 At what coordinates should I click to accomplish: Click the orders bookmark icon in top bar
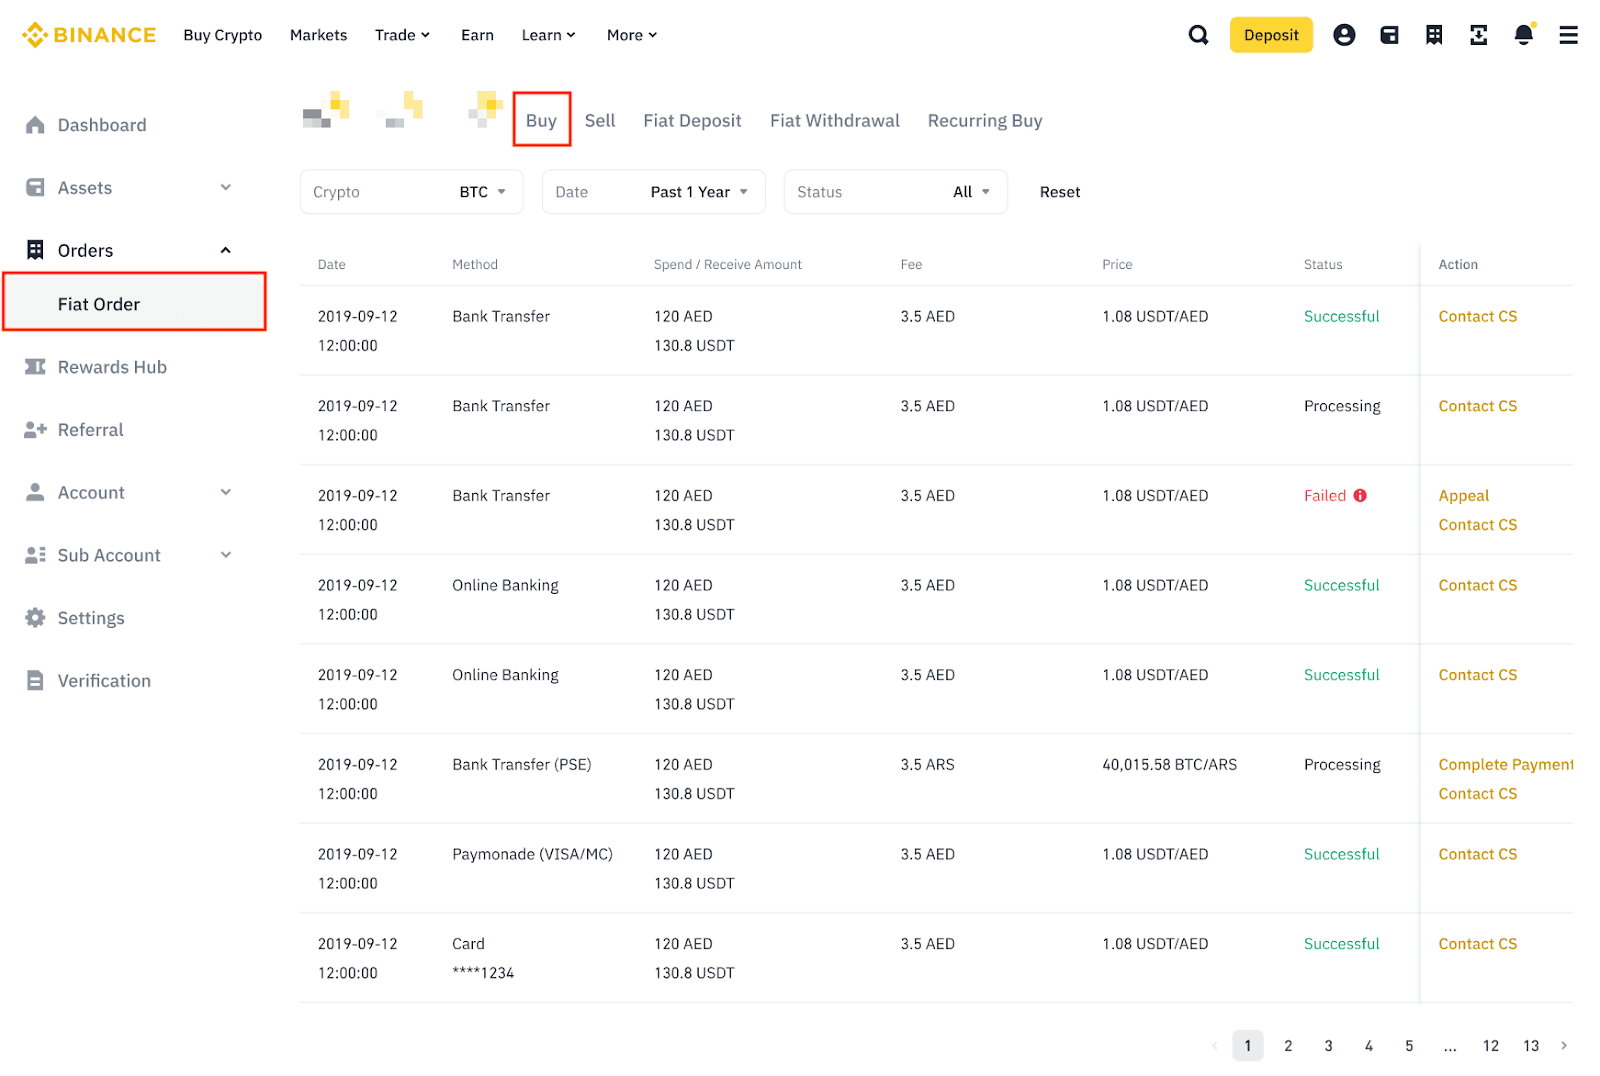1433,34
